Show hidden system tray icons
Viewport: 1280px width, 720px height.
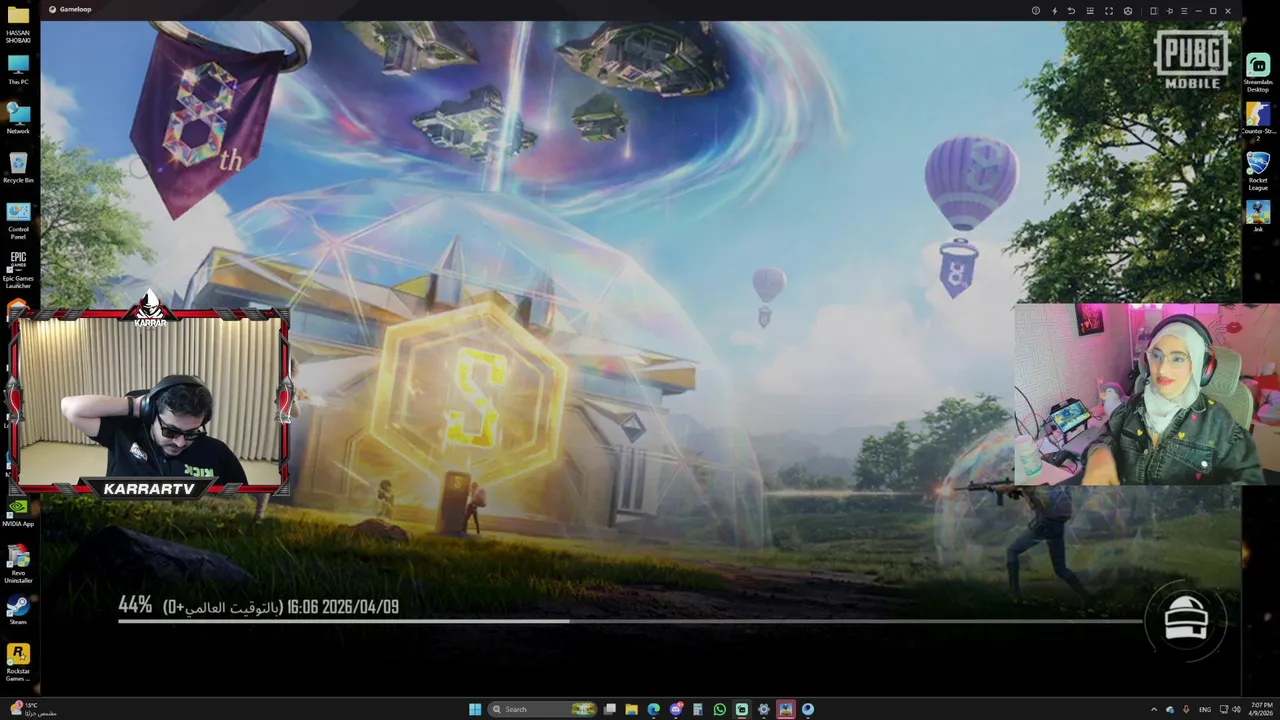[x=1154, y=709]
